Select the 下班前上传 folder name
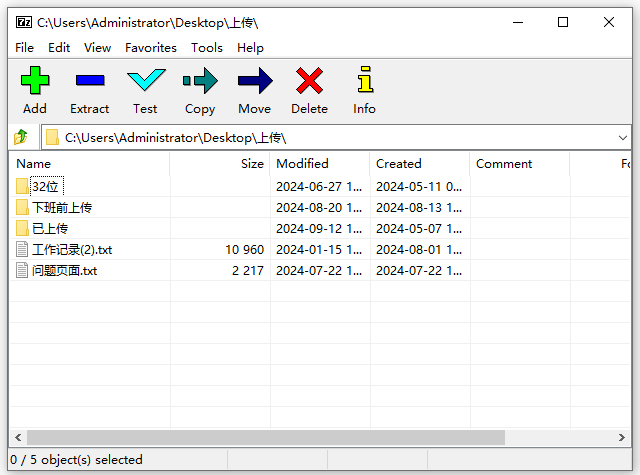Viewport: 640px width, 475px height. click(62, 208)
